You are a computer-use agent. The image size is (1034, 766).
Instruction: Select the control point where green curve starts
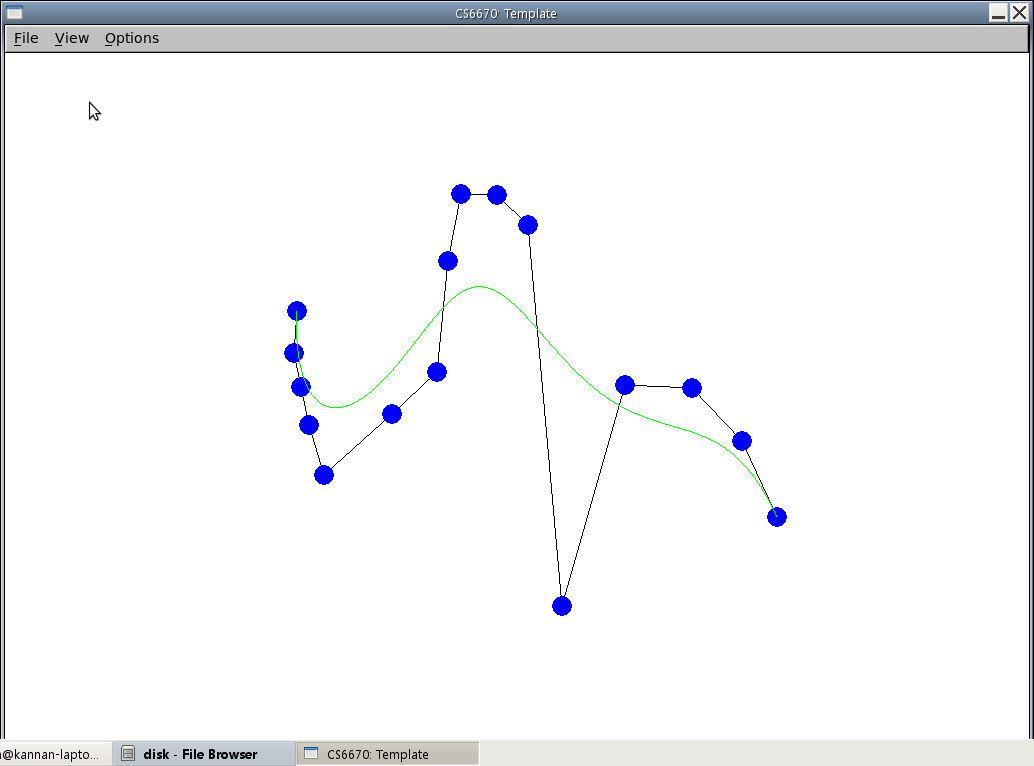click(x=297, y=311)
